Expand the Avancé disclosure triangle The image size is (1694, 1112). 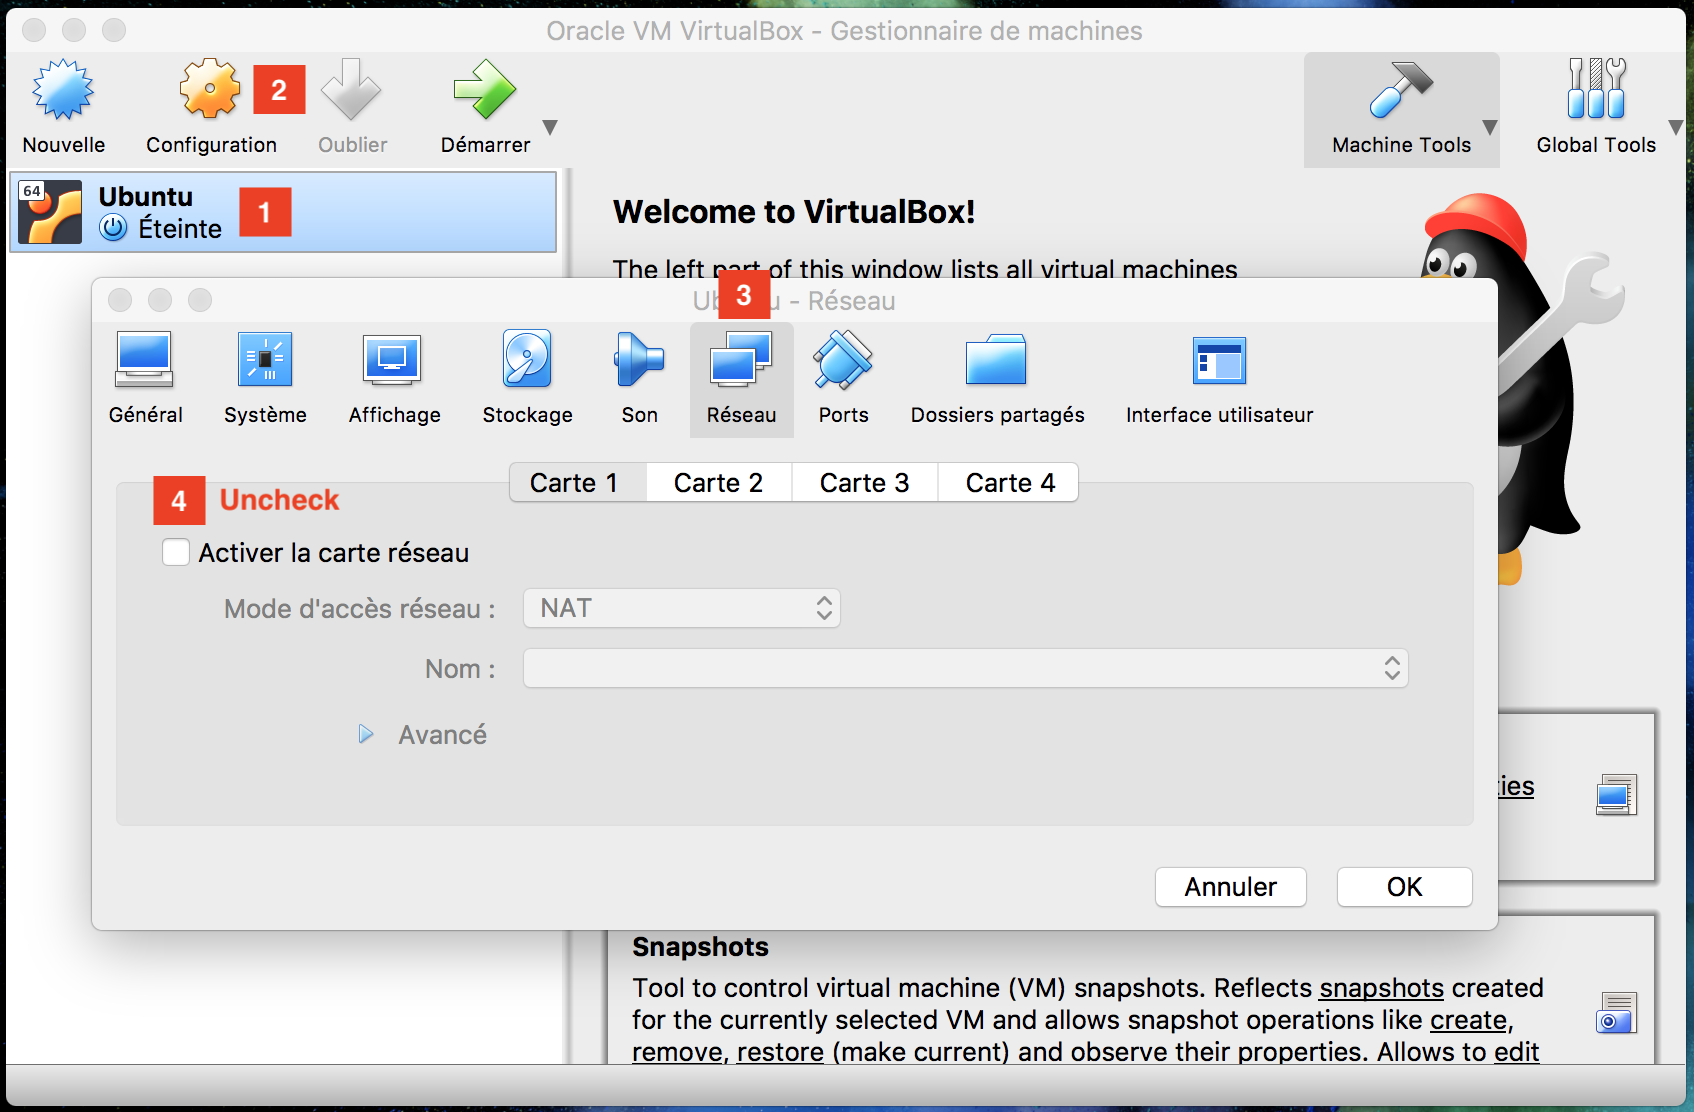click(366, 735)
